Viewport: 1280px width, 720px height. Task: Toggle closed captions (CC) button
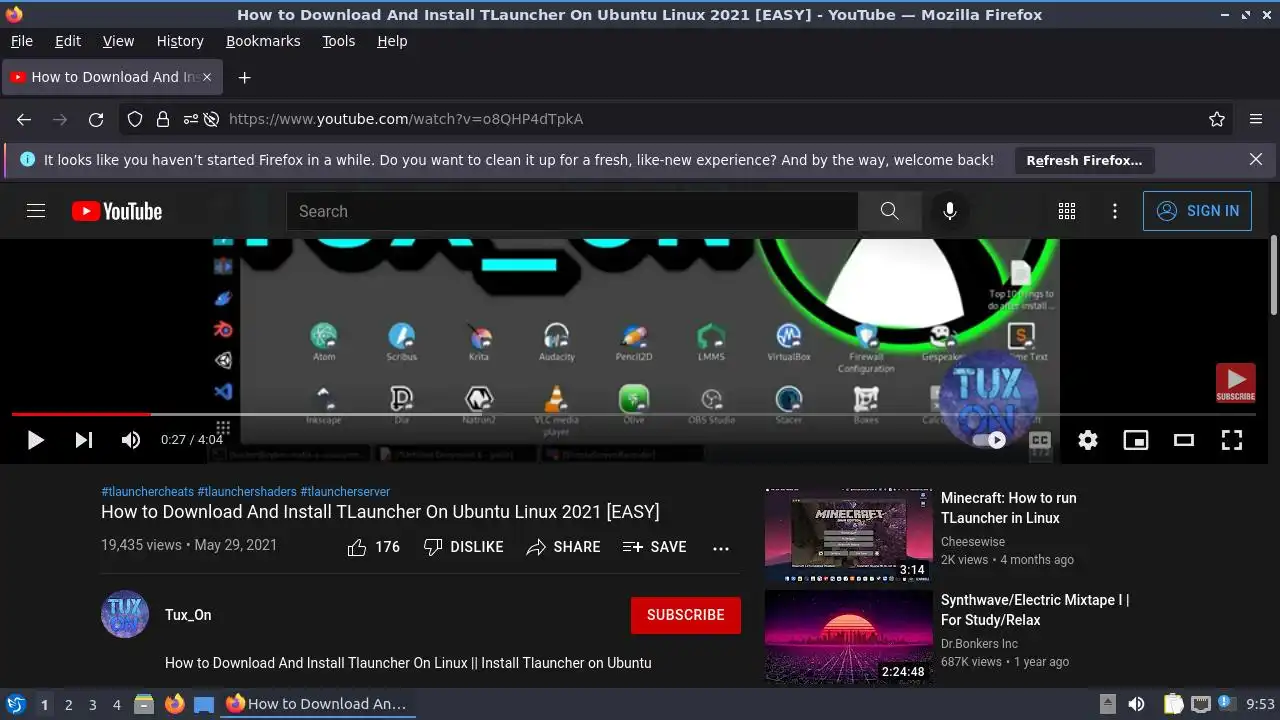[1040, 440]
